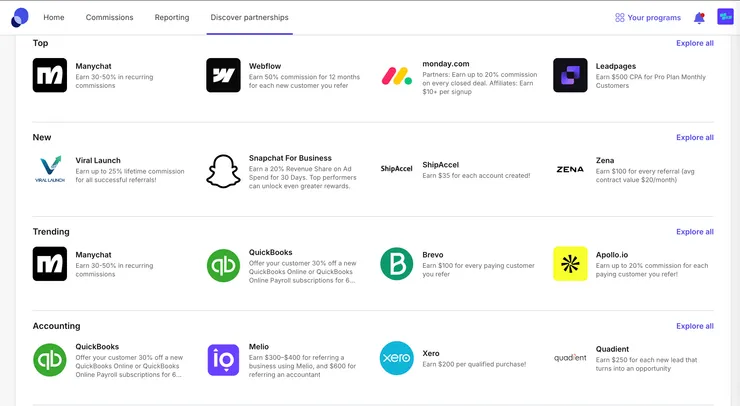
Task: Click the Webflow logo icon
Action: (223, 75)
